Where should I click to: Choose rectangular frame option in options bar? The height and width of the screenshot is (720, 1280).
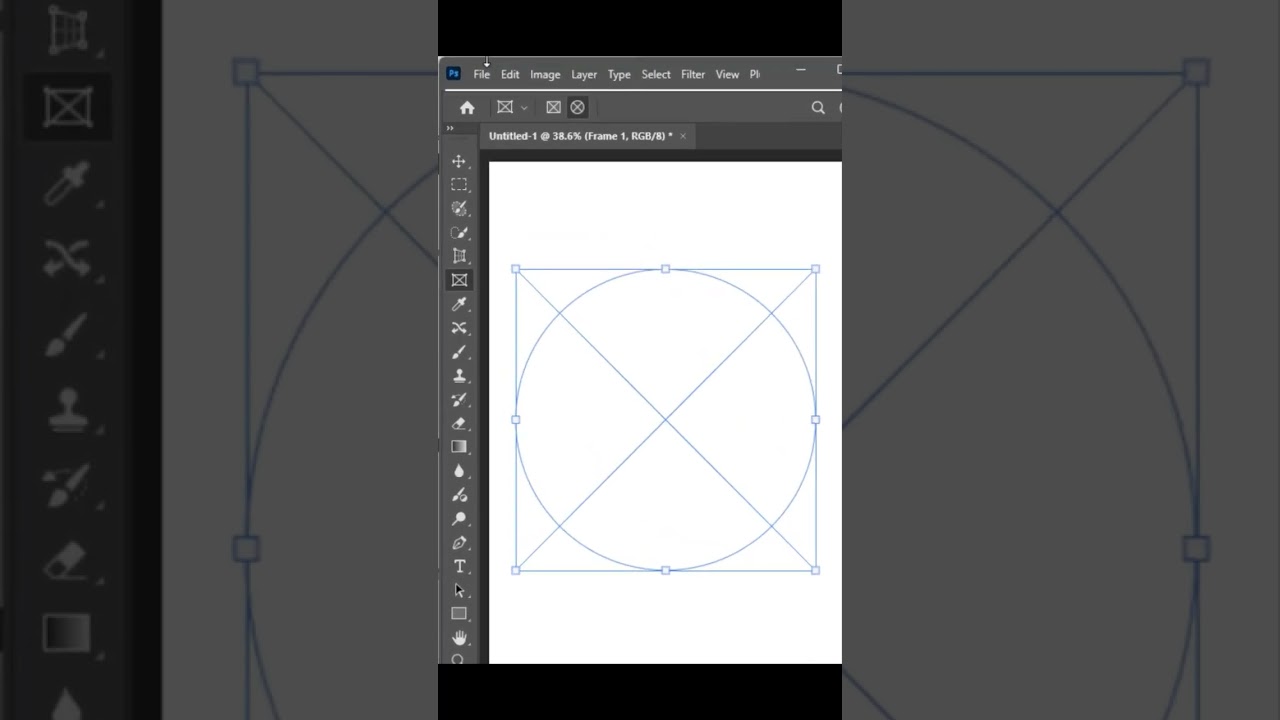553,107
